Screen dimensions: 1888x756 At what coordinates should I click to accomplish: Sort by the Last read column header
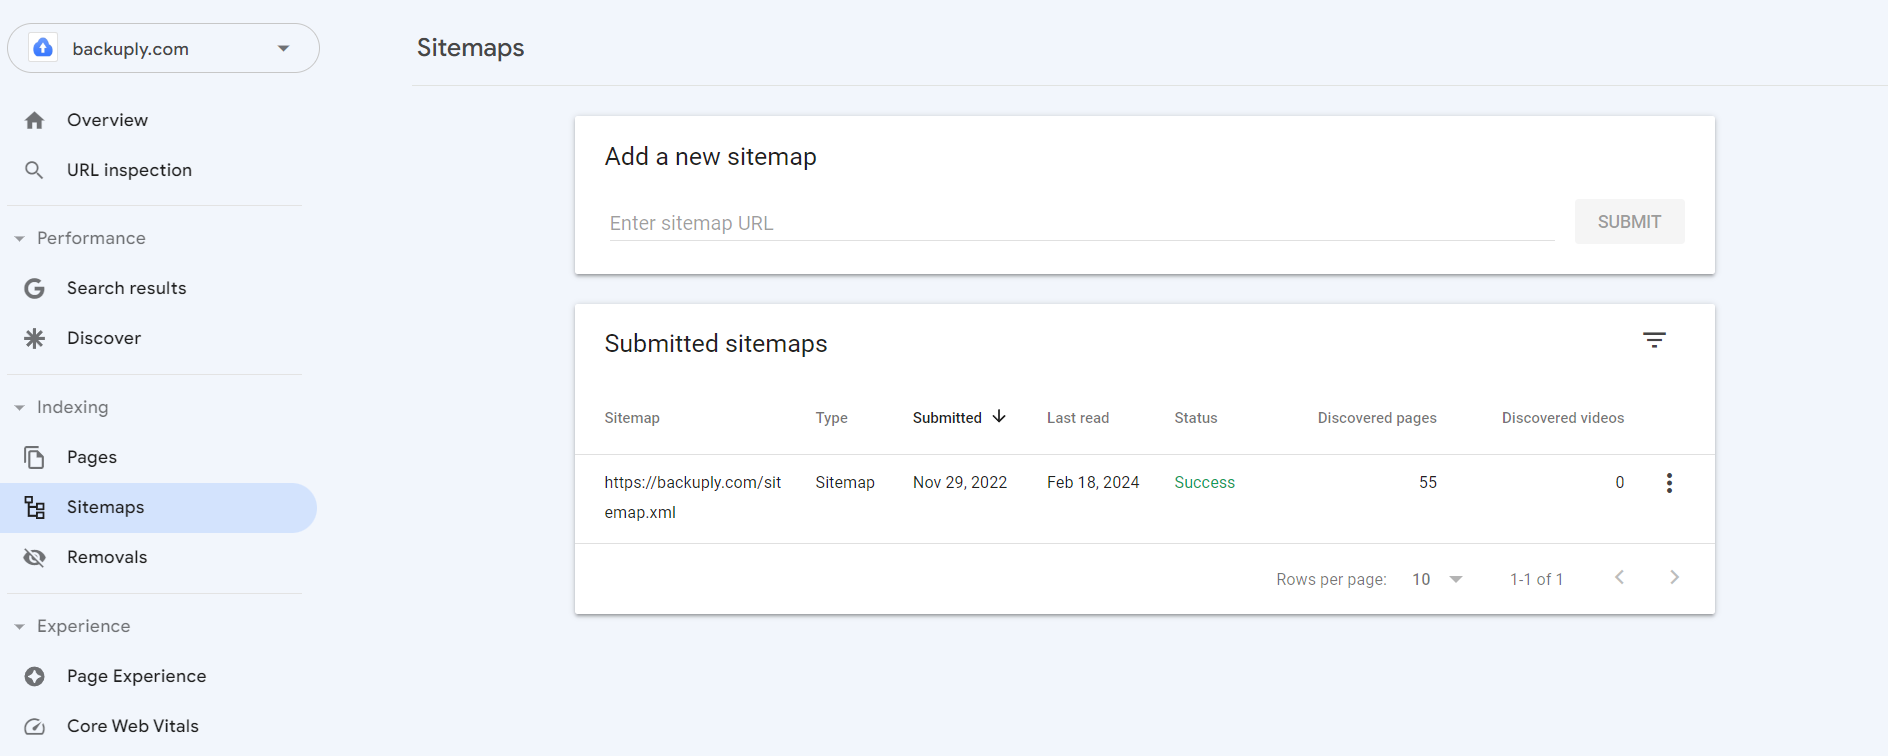tap(1078, 418)
